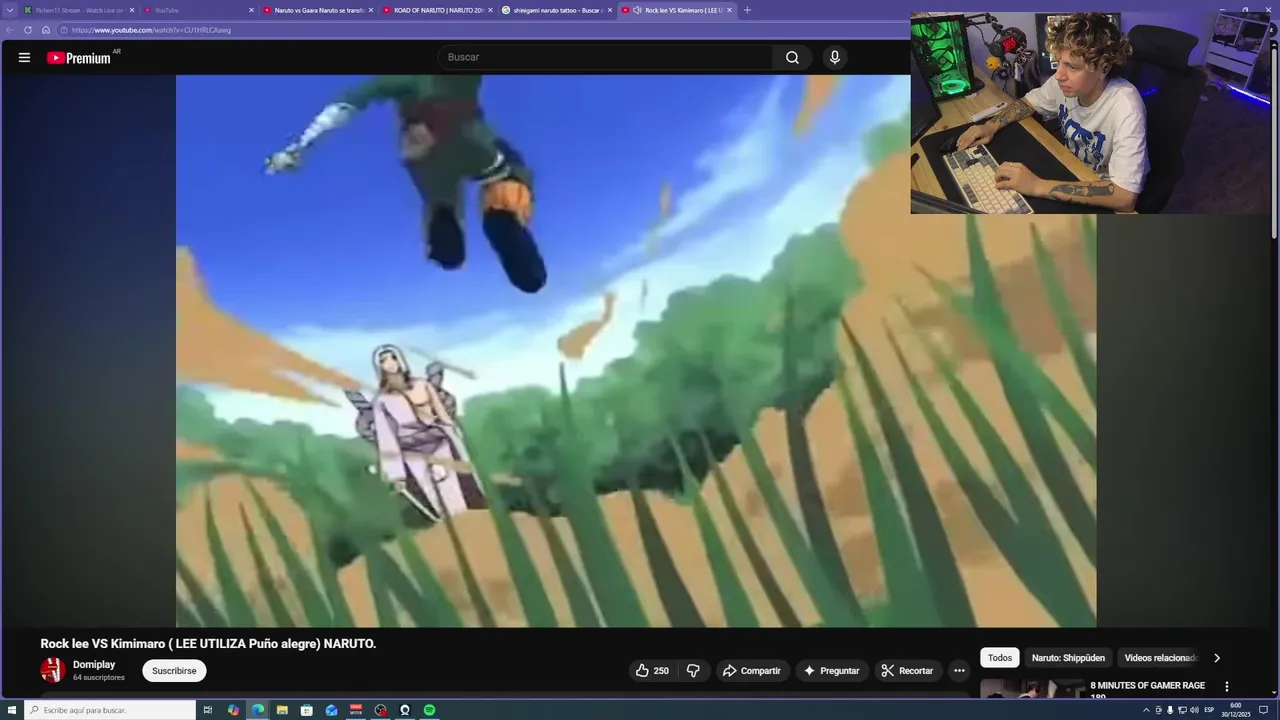The image size is (1280, 720).
Task: Reload the page in browser
Action: tap(28, 30)
